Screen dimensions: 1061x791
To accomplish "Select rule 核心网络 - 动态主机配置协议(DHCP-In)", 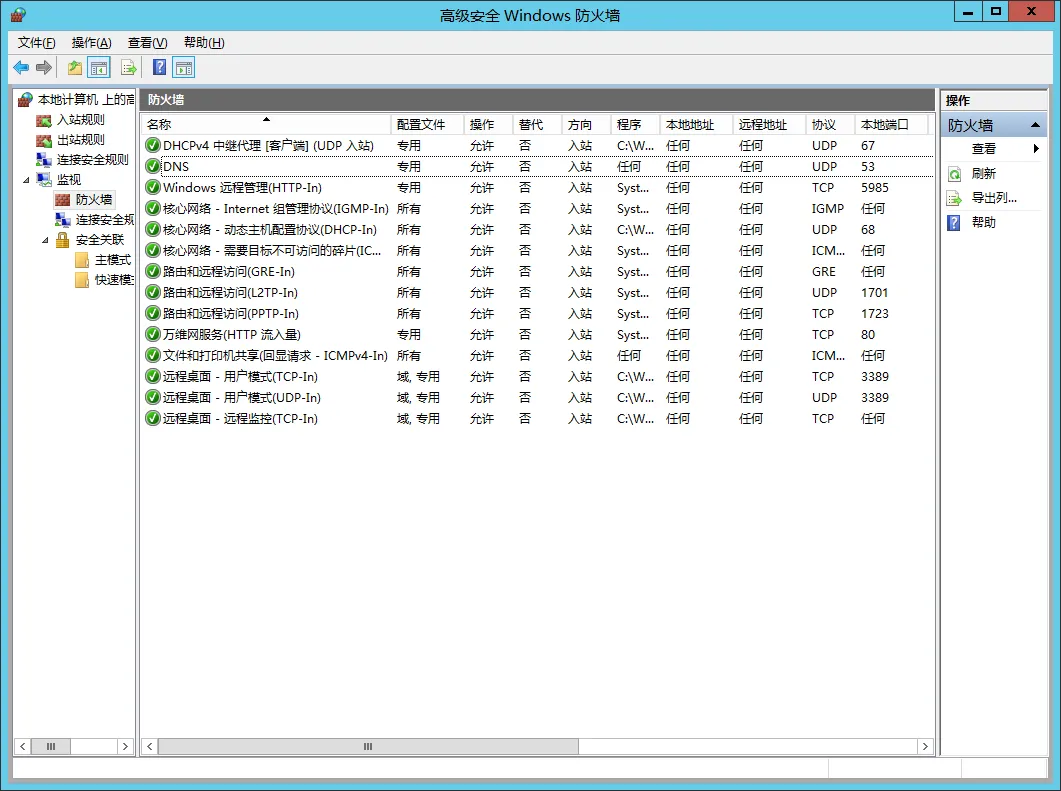I will pos(539,229).
